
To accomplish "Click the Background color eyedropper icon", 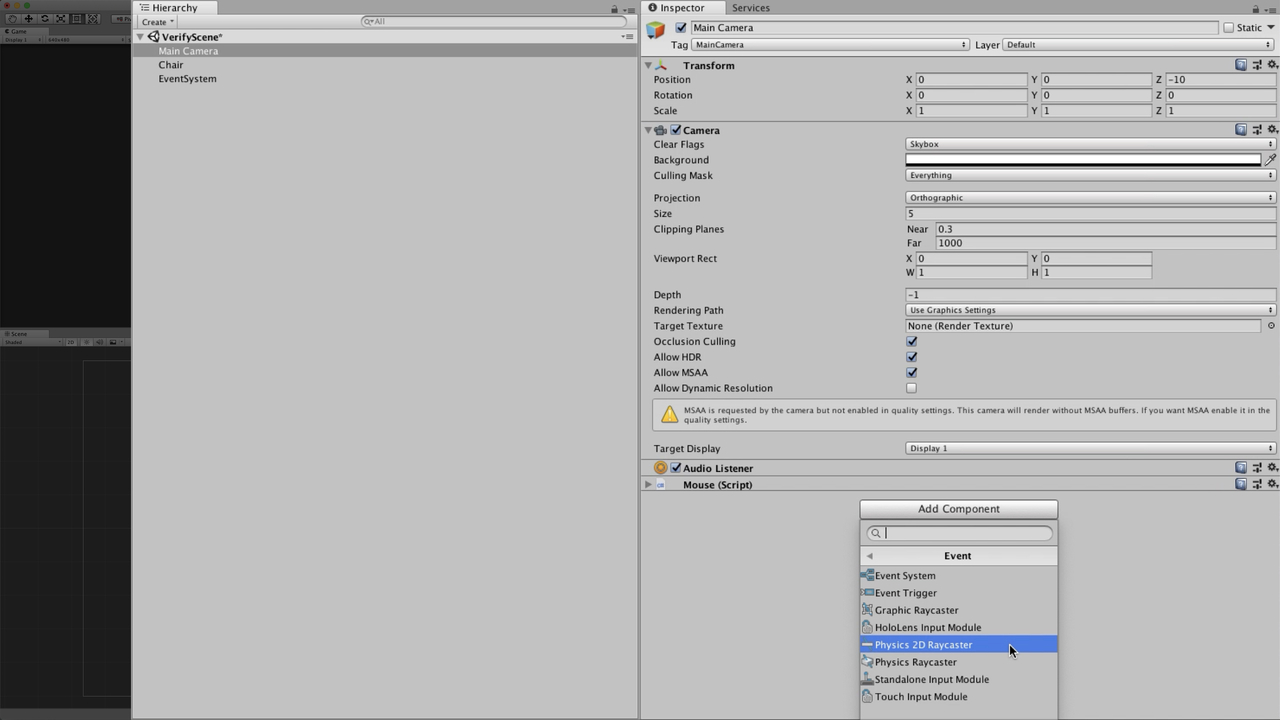I will (x=1270, y=160).
